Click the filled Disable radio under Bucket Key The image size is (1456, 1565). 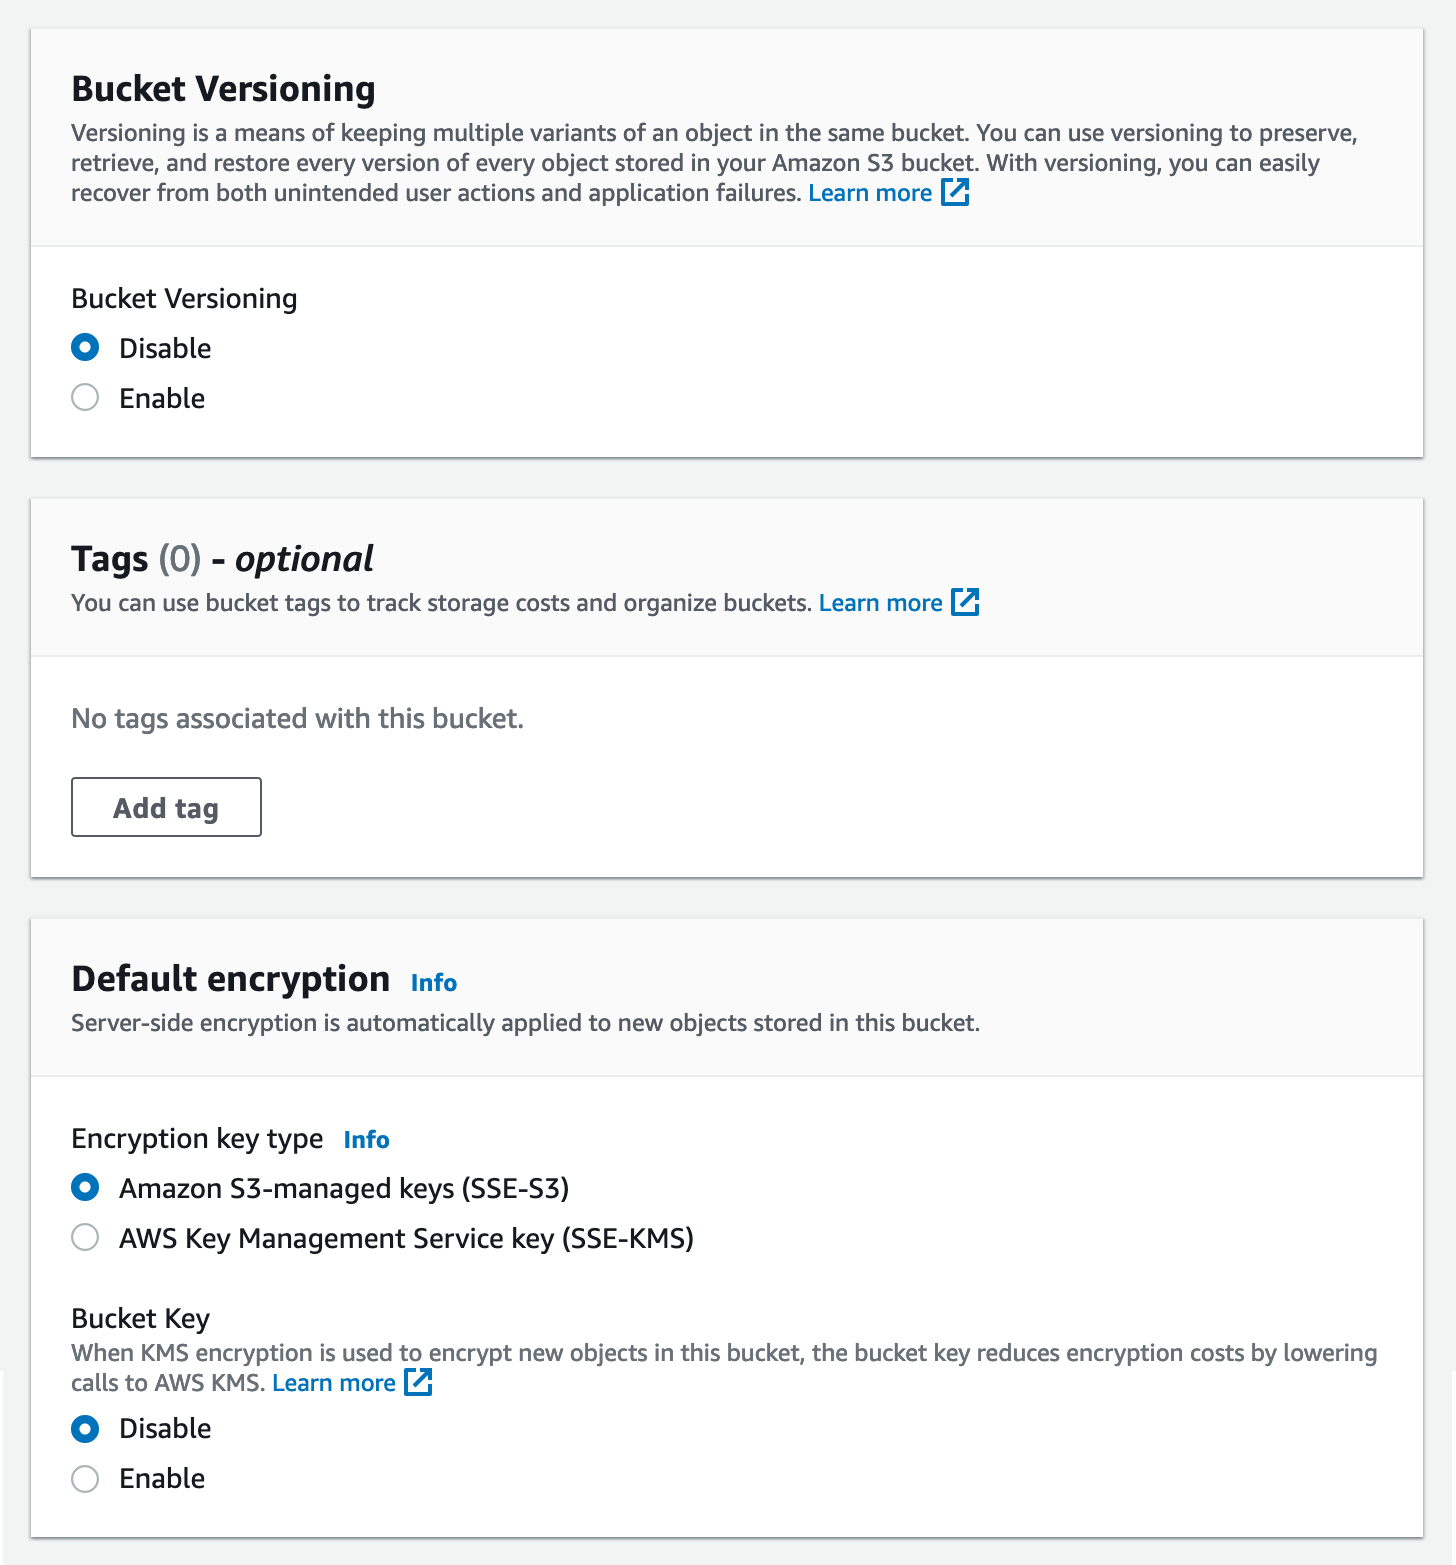click(x=85, y=1428)
